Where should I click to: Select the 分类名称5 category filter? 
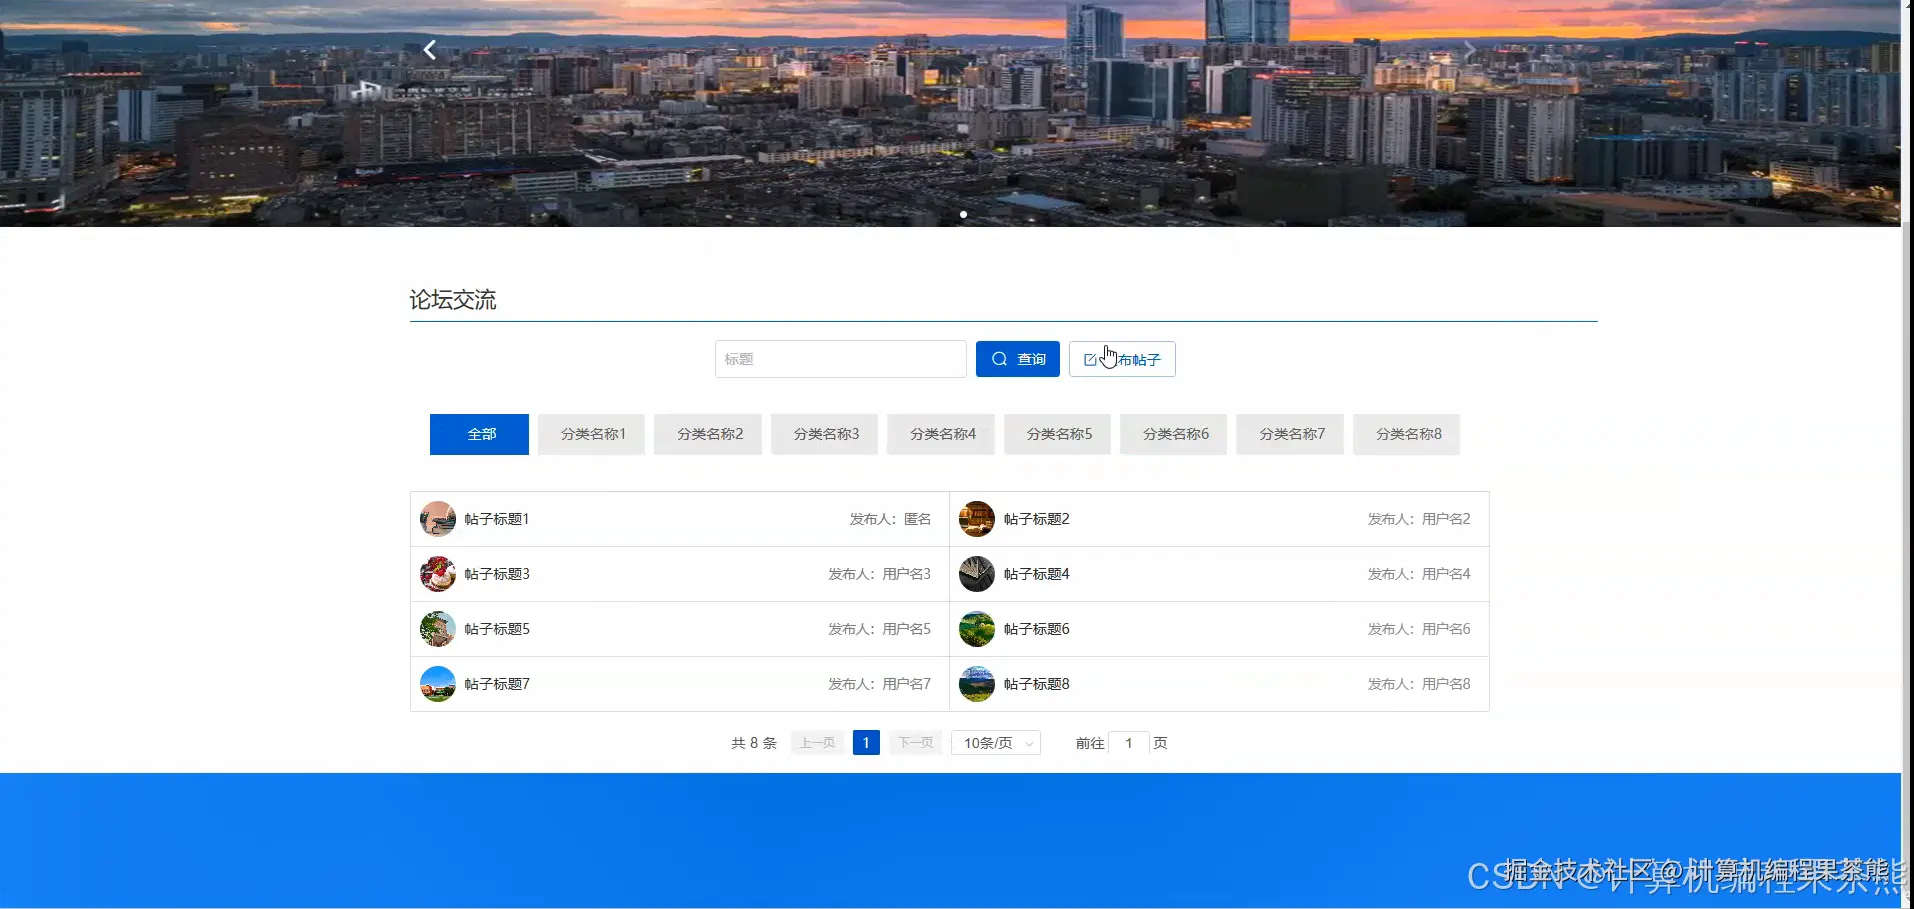[1057, 434]
